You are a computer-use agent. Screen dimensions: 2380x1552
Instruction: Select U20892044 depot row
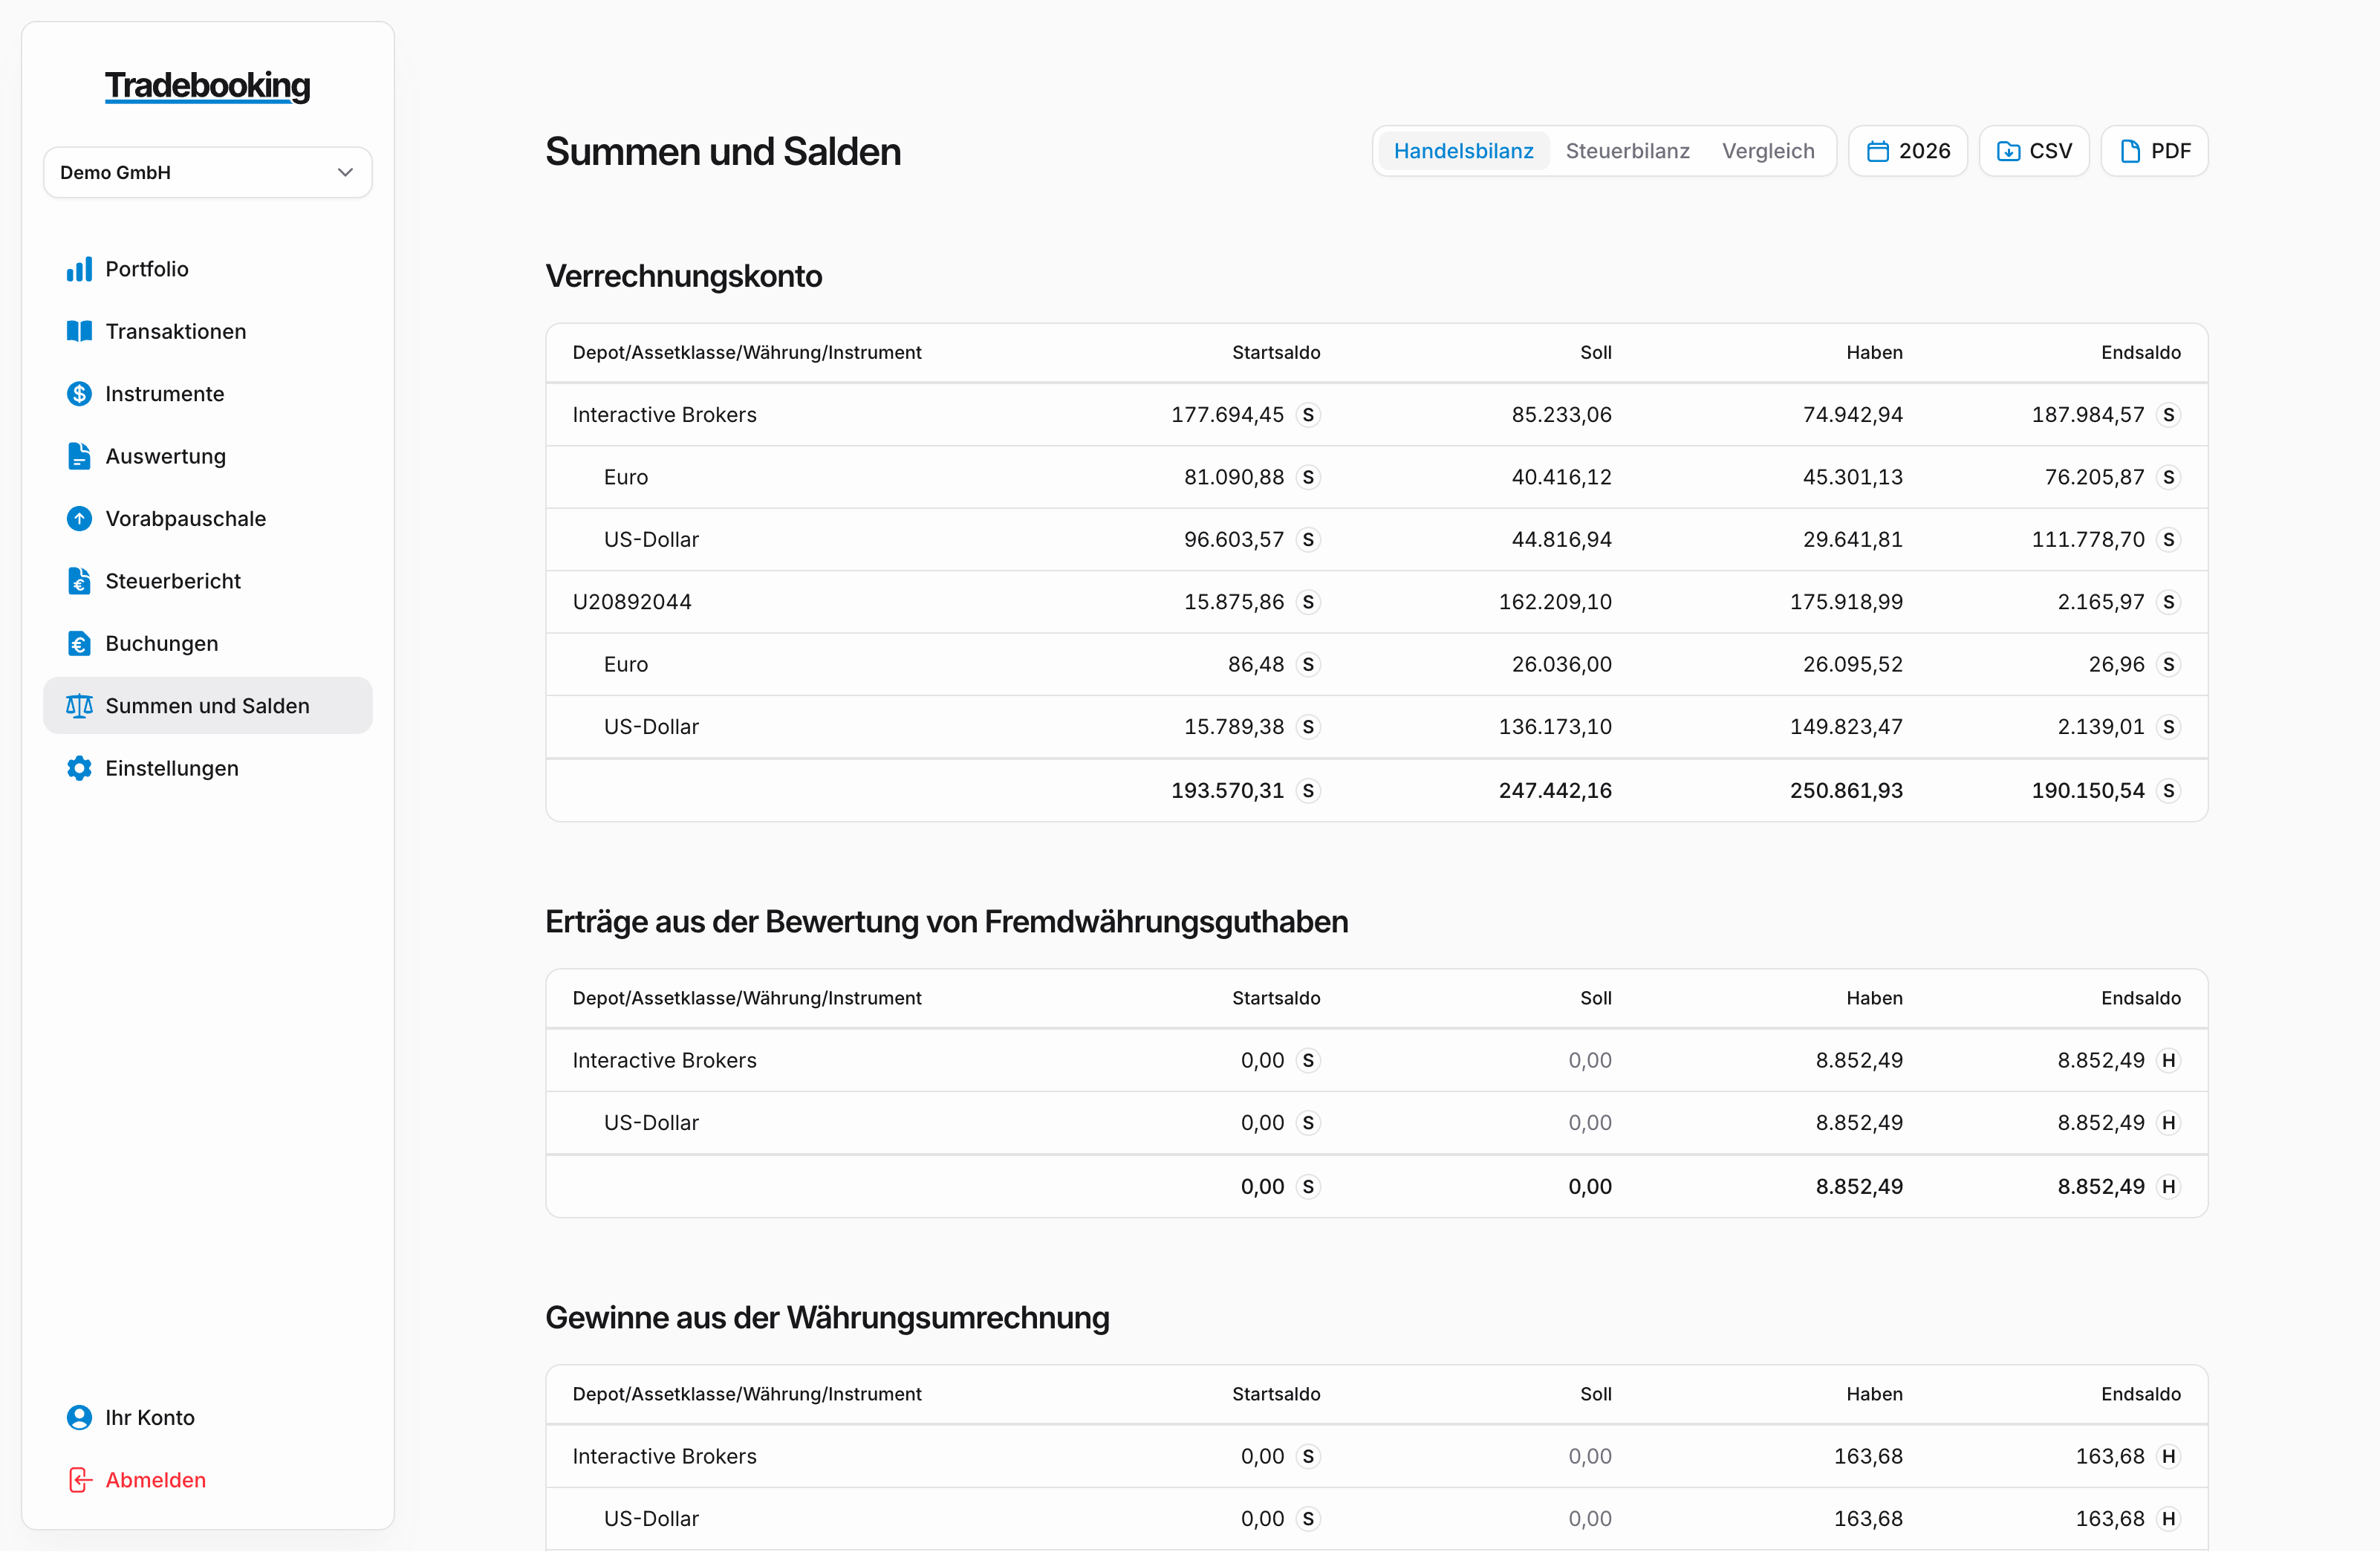(1377, 602)
